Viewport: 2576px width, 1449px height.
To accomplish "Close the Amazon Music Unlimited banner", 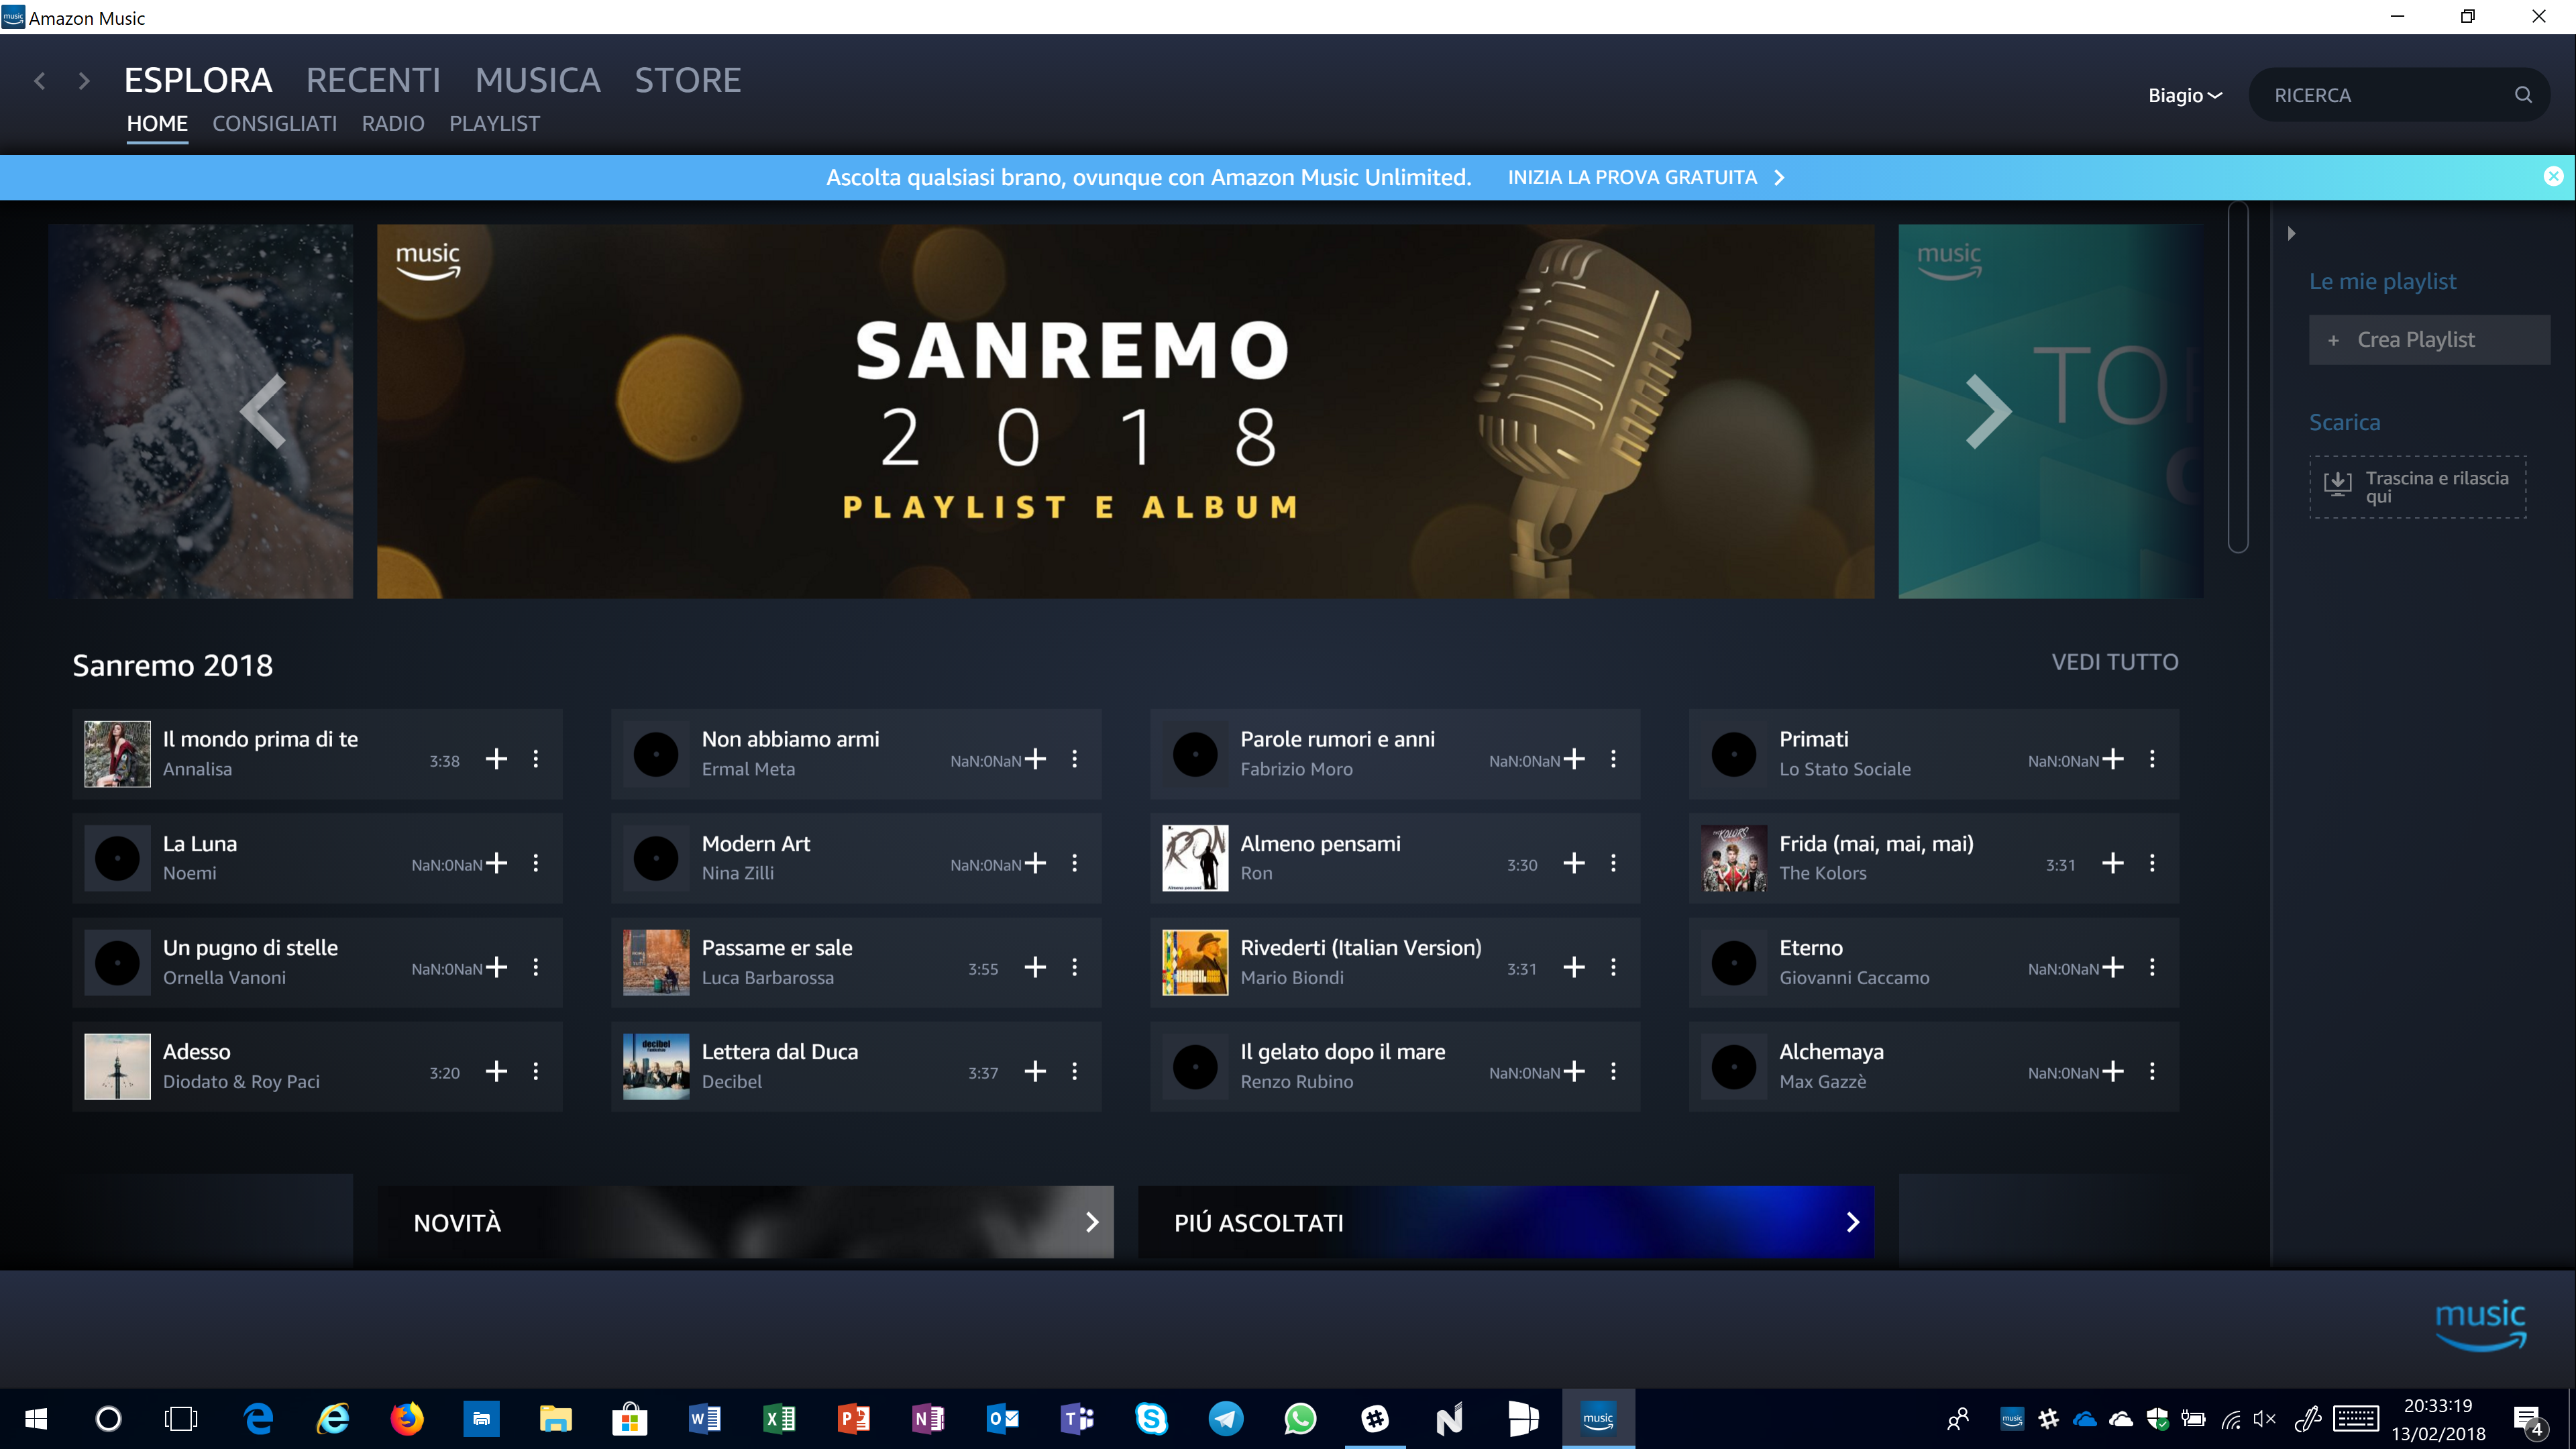I will tap(2553, 176).
